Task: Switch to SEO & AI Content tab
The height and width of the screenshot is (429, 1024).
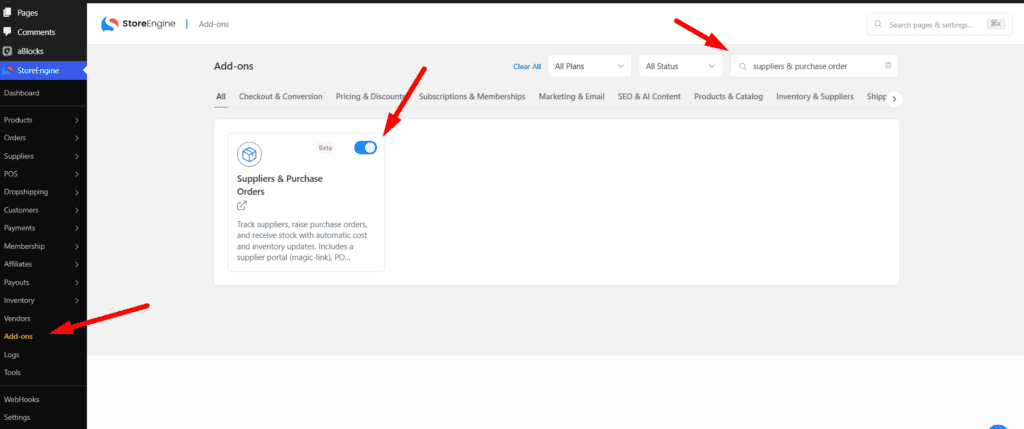Action: click(x=649, y=97)
